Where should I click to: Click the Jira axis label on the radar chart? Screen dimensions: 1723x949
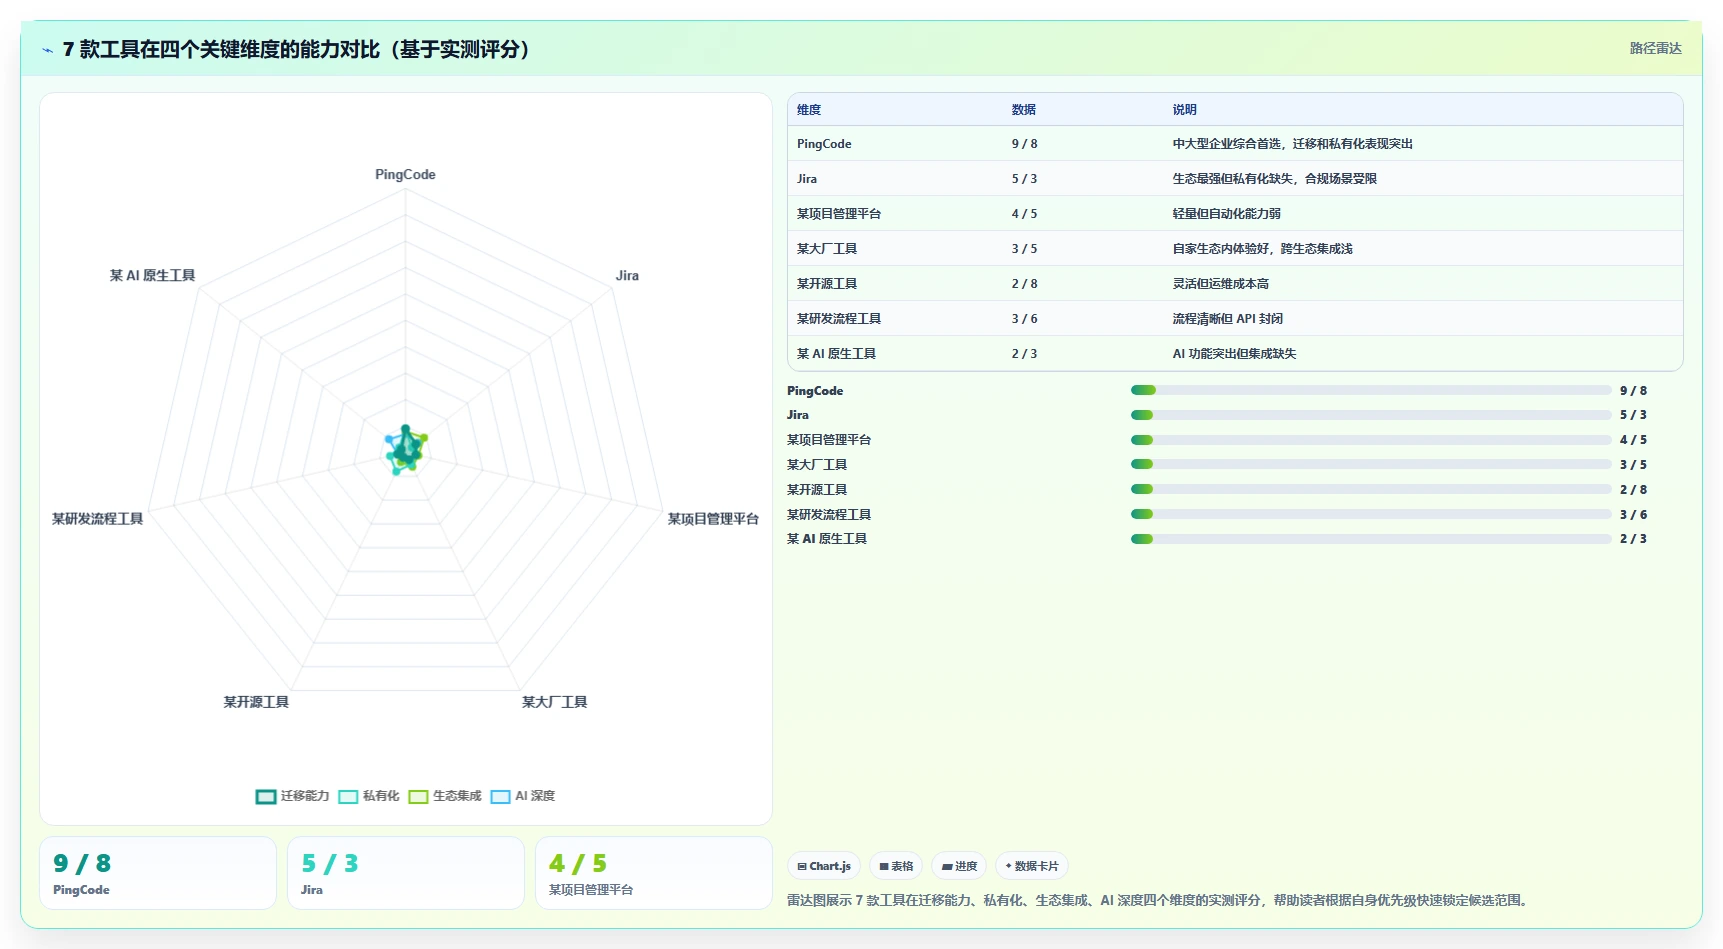coord(627,275)
